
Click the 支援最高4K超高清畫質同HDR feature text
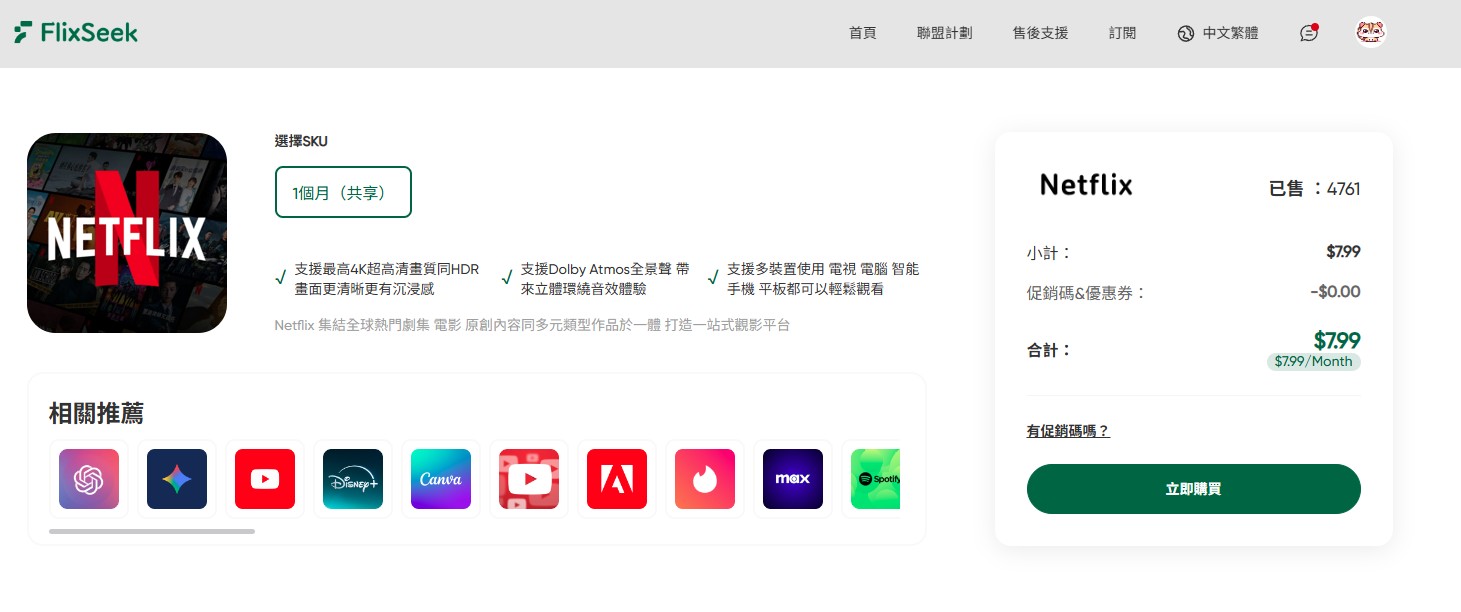coord(387,279)
